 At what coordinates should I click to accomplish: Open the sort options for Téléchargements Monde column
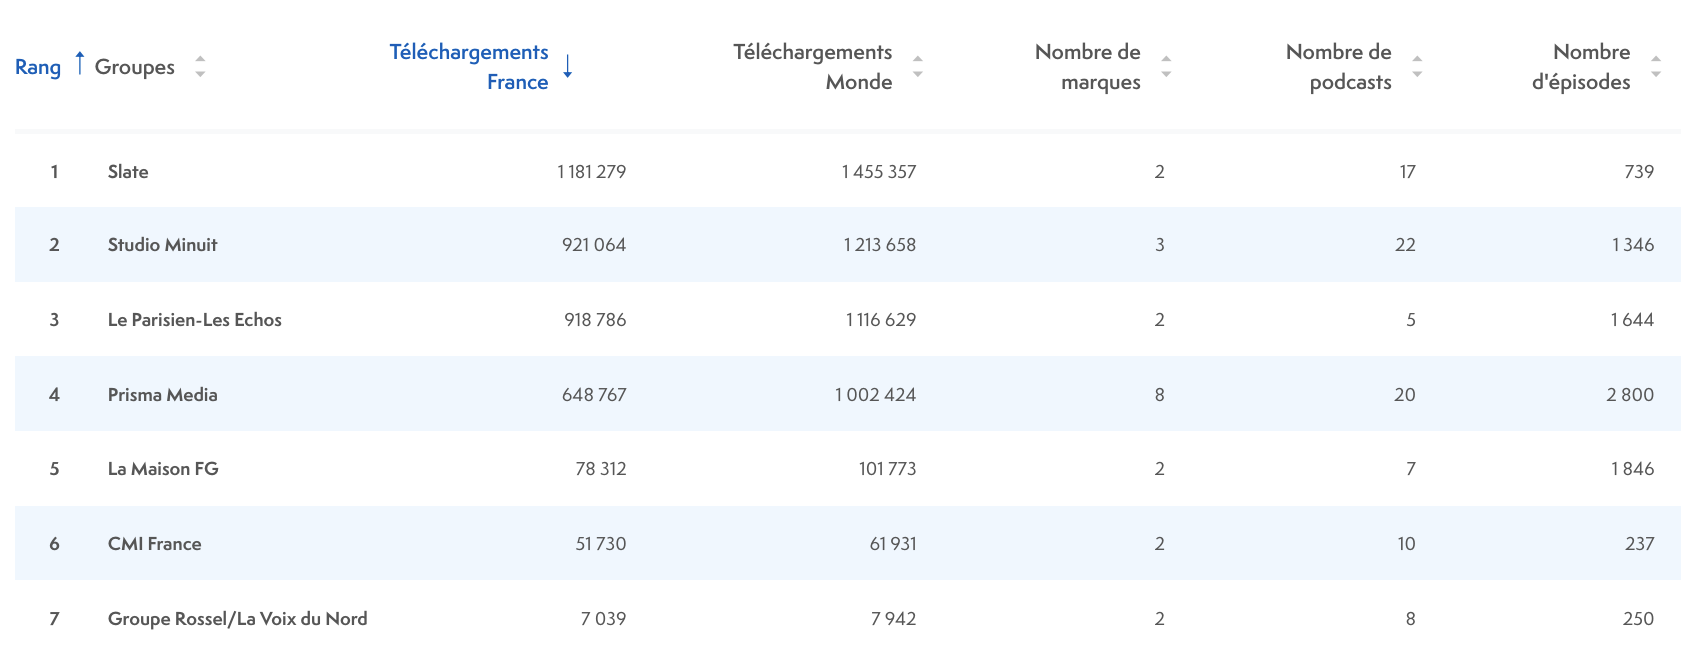click(x=917, y=66)
